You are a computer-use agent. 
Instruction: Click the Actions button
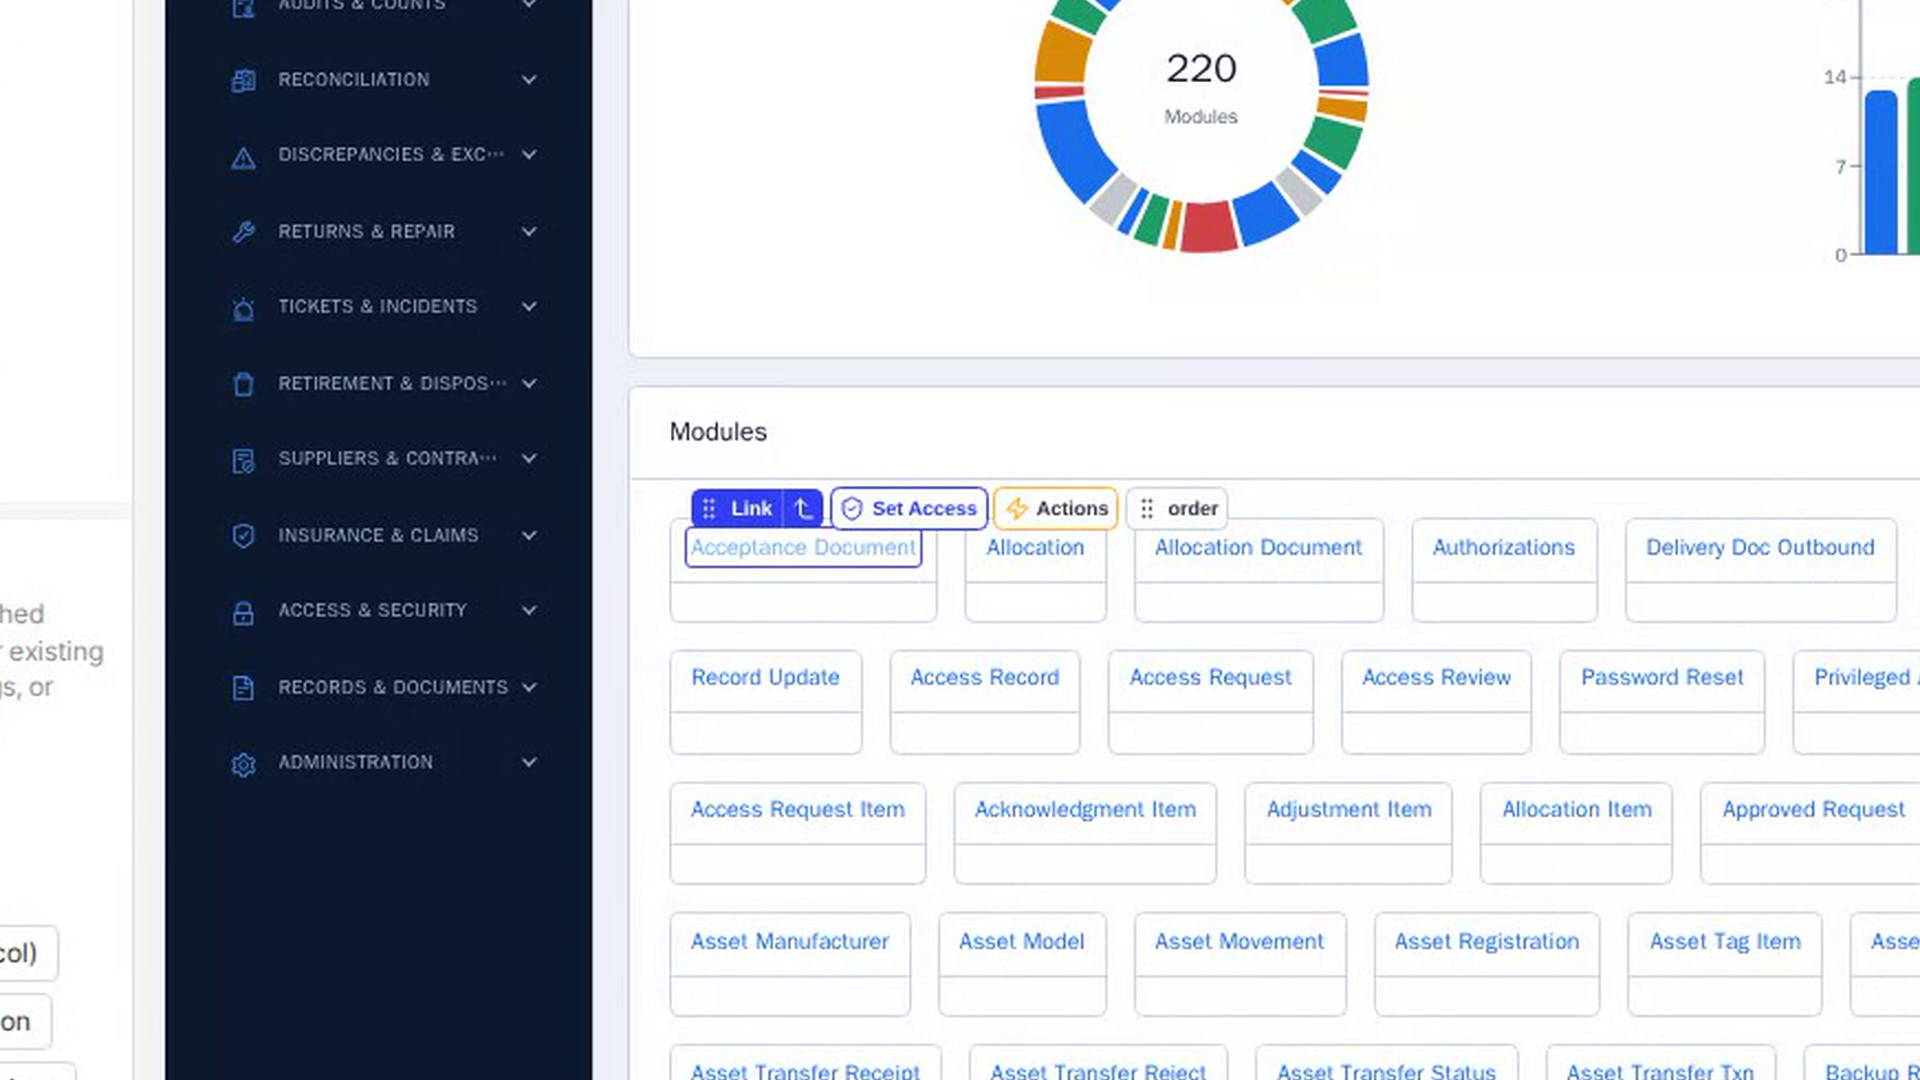click(1055, 509)
